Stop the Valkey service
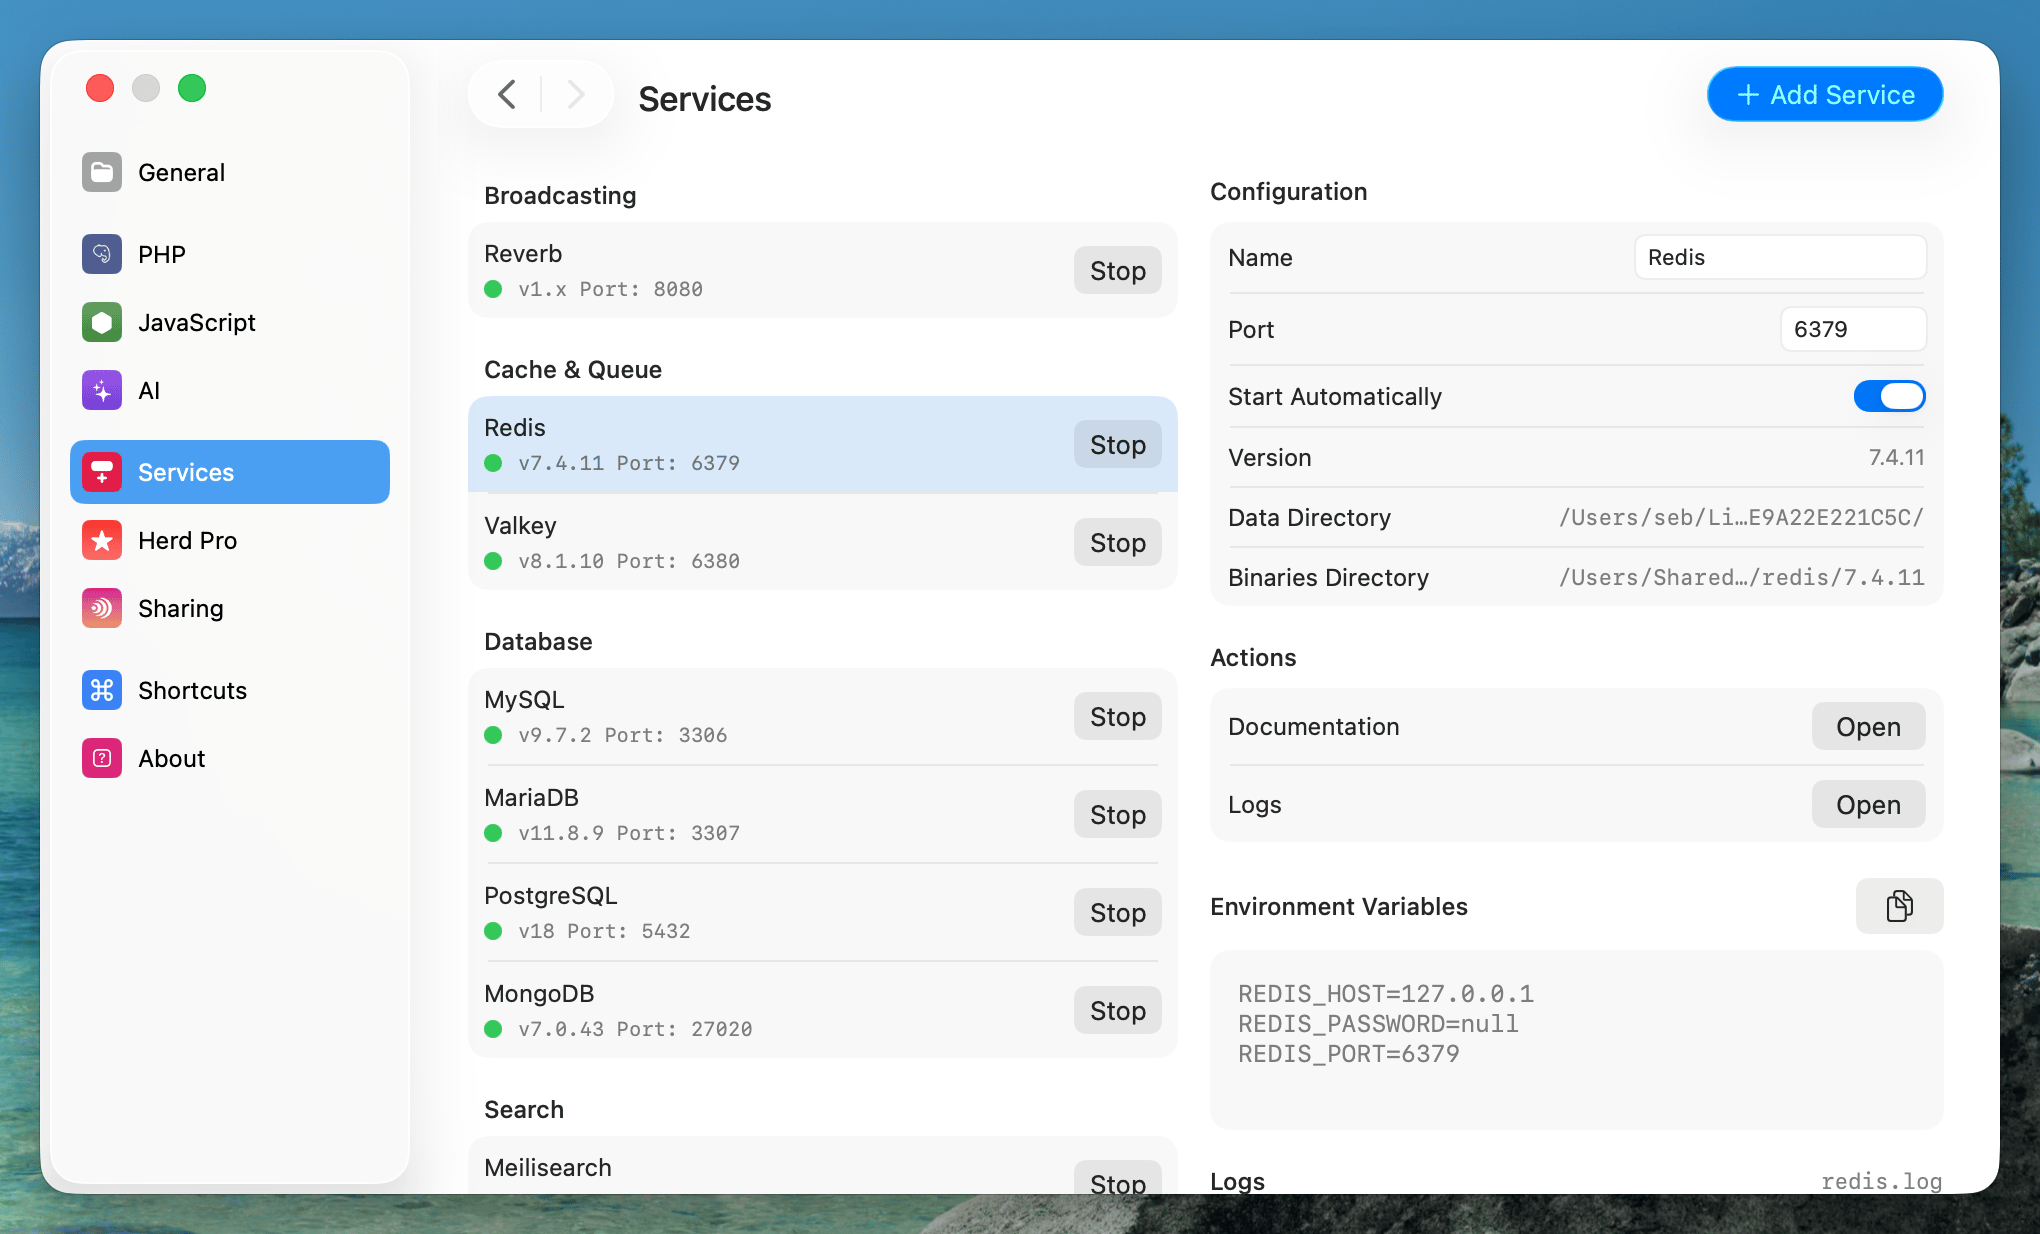The width and height of the screenshot is (2040, 1234). 1118,542
